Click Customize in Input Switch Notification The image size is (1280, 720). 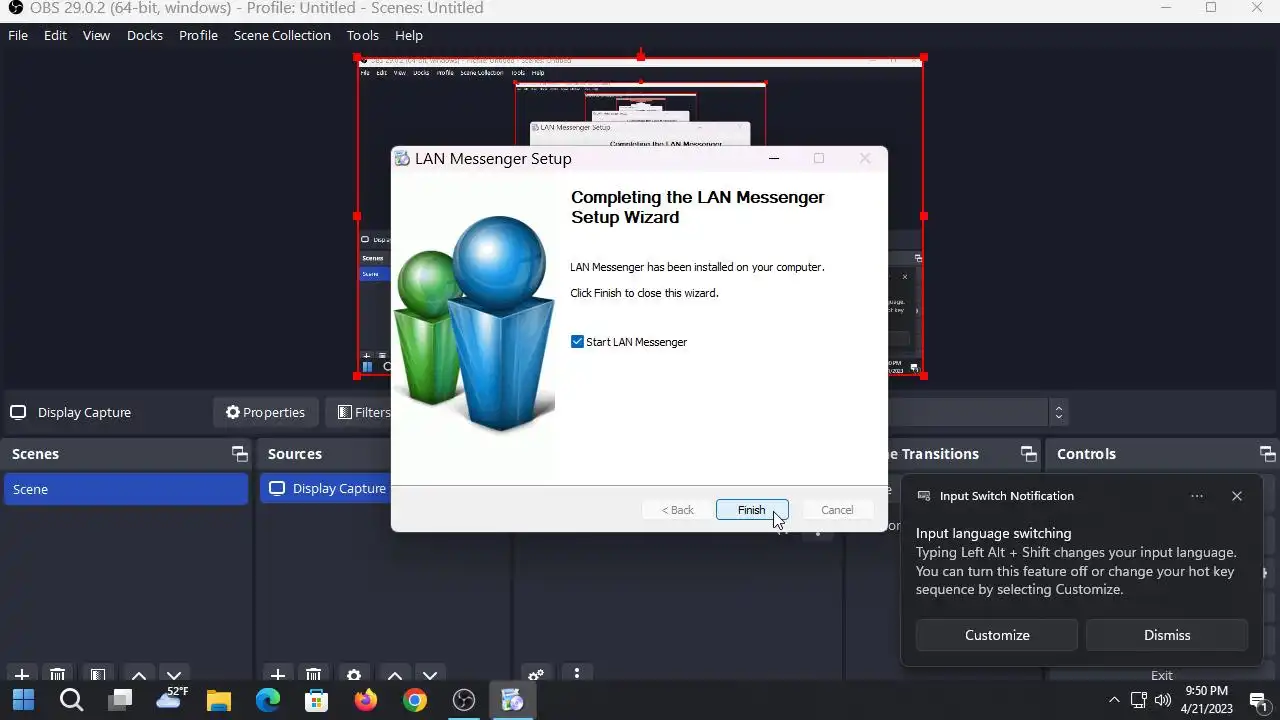(x=997, y=635)
